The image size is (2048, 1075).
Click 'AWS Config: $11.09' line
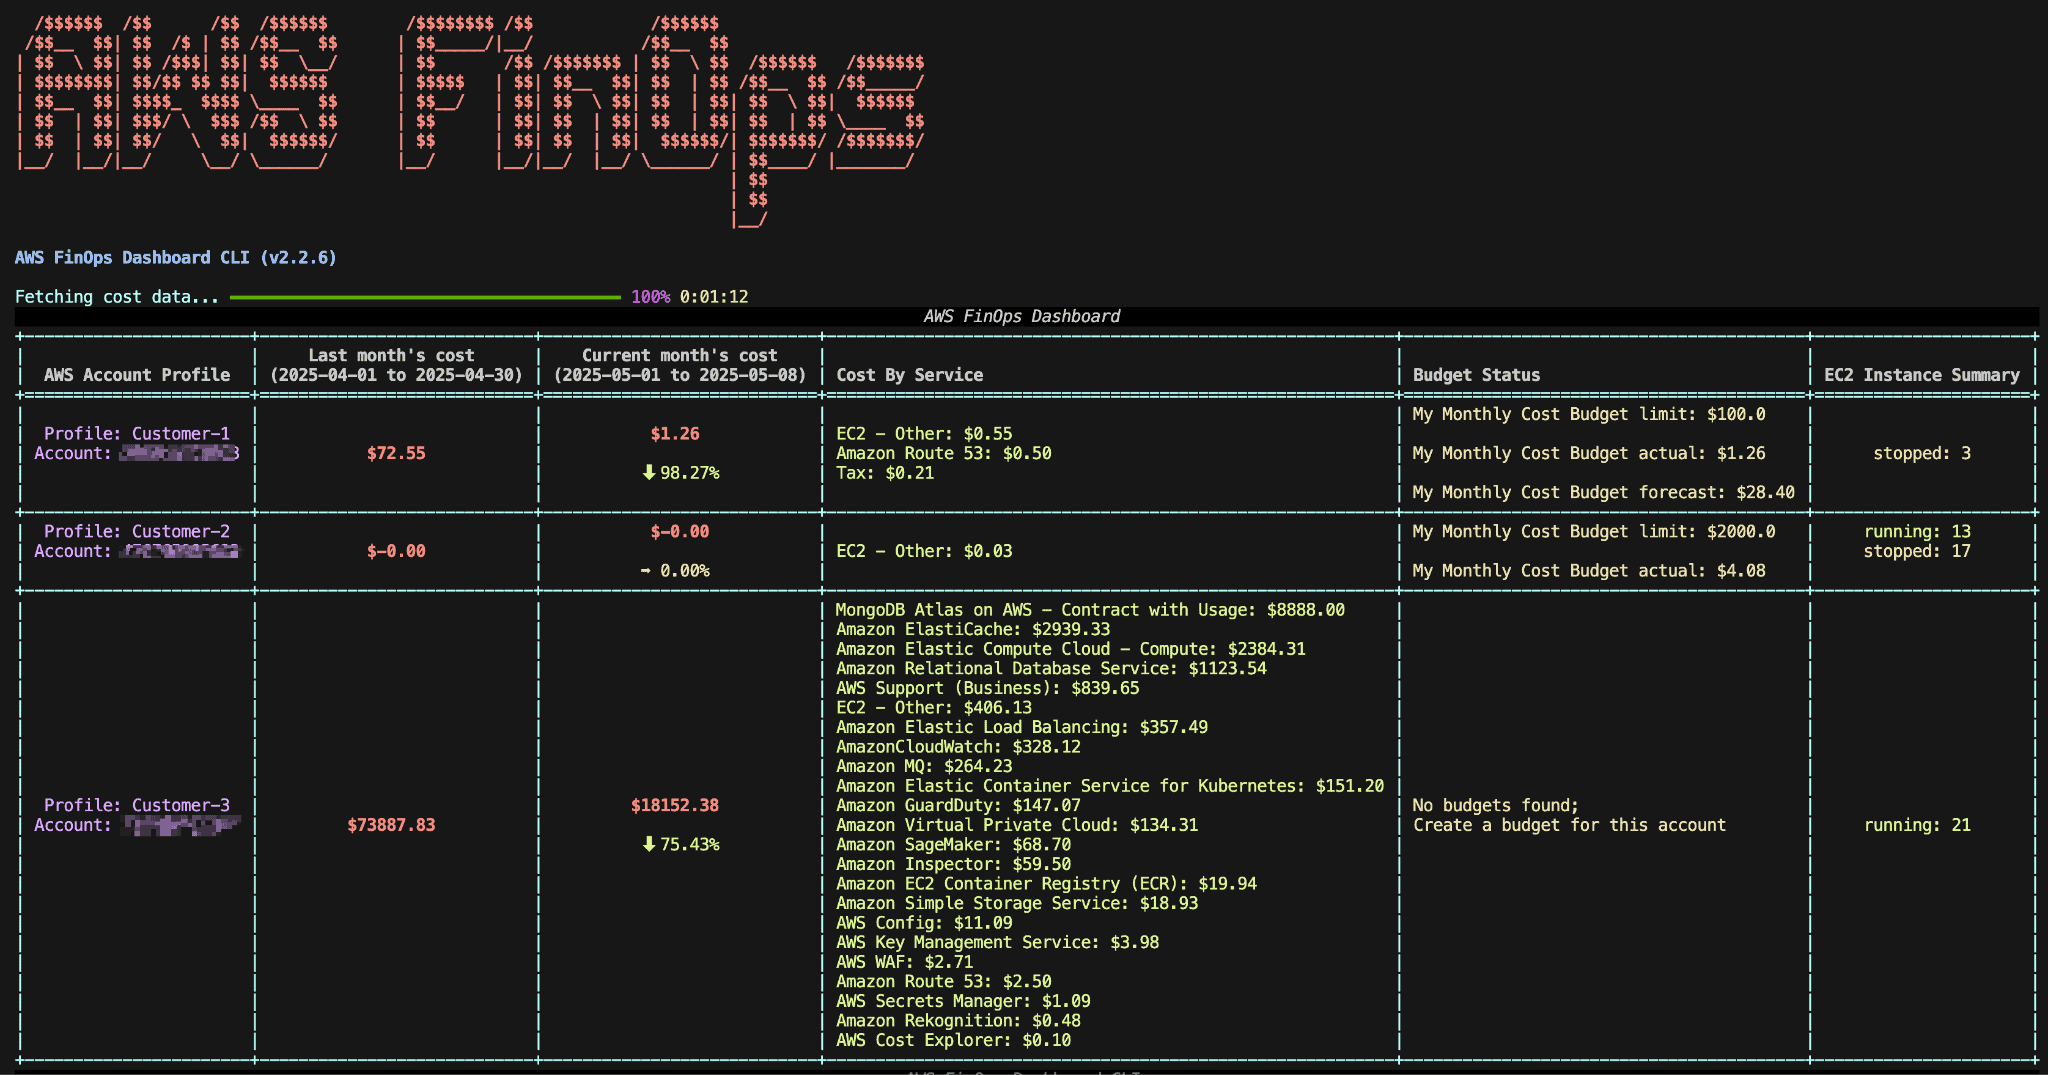(x=924, y=923)
